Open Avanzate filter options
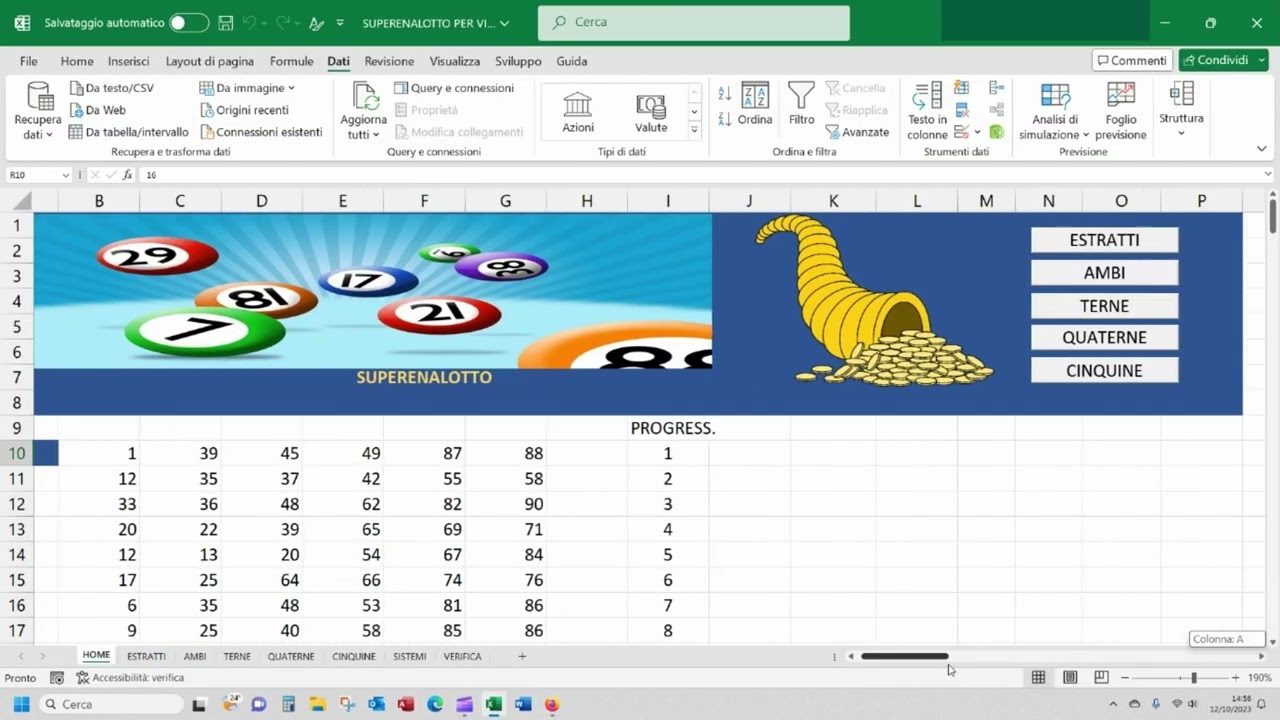Image resolution: width=1280 pixels, height=720 pixels. [x=857, y=132]
